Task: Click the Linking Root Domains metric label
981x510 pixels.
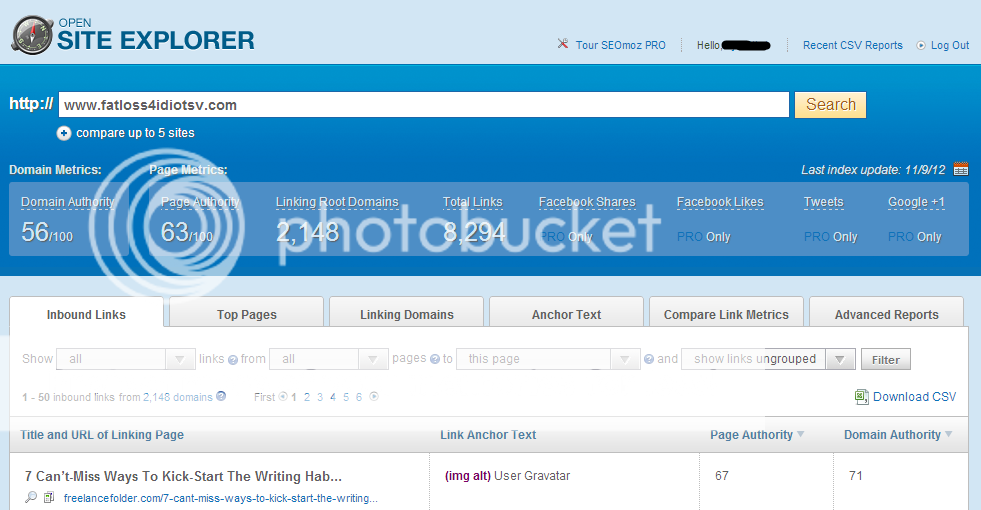Action: coord(337,201)
